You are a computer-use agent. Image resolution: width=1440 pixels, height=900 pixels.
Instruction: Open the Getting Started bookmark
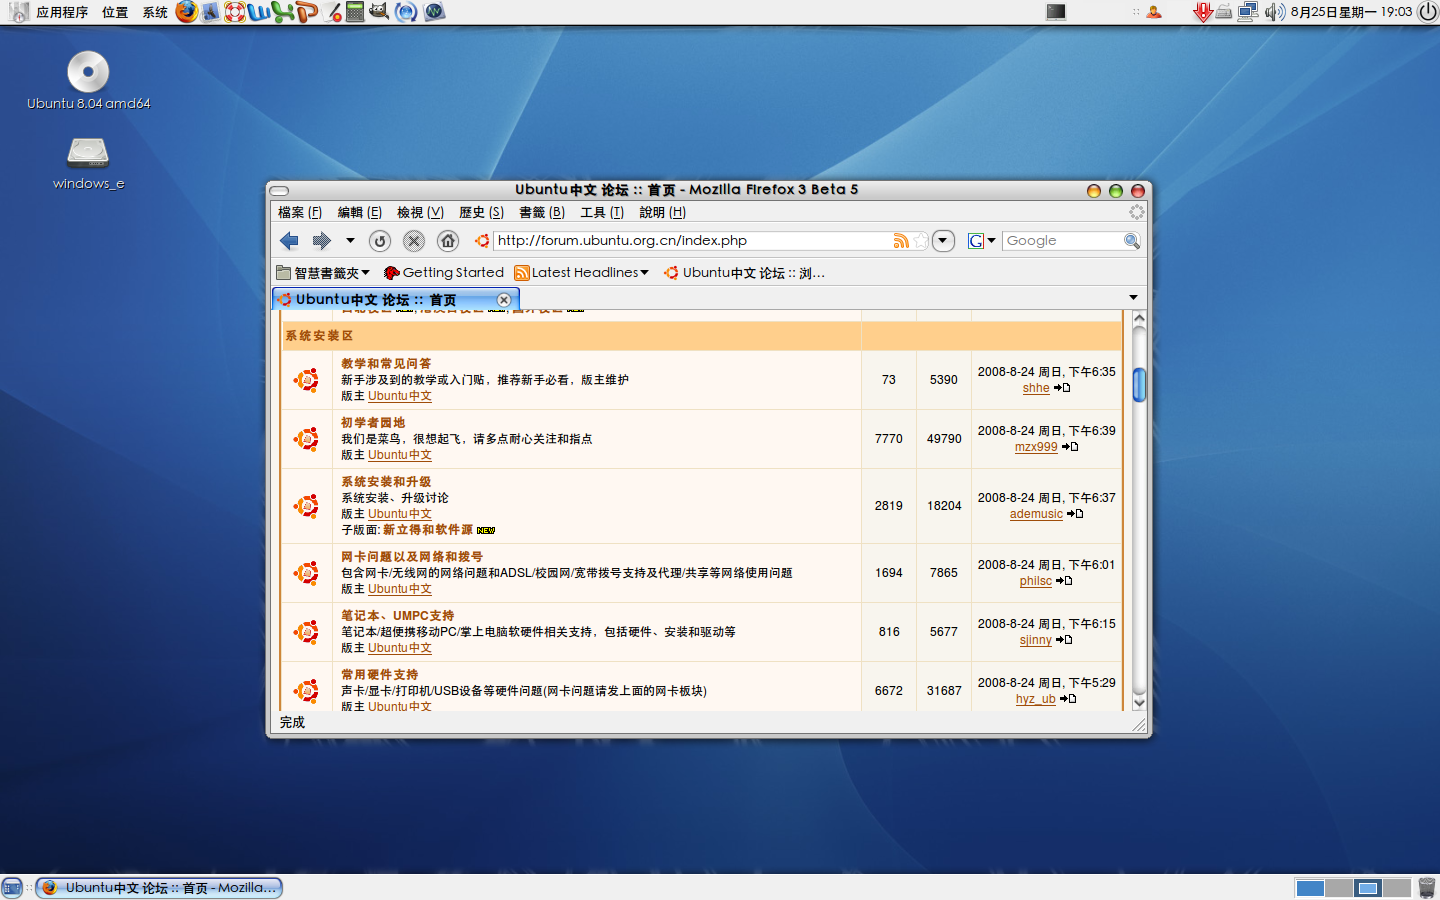click(444, 273)
